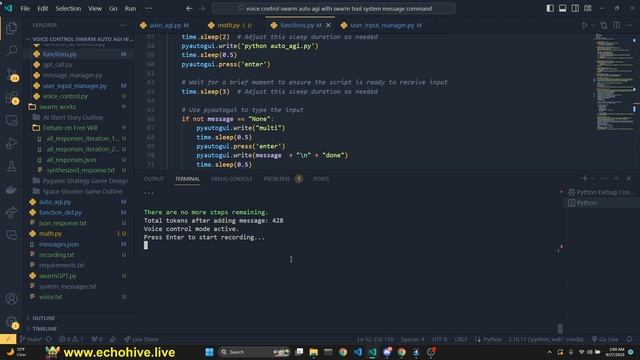Click the editor minimap
Viewport: 640px width, 360px height.
click(x=614, y=82)
